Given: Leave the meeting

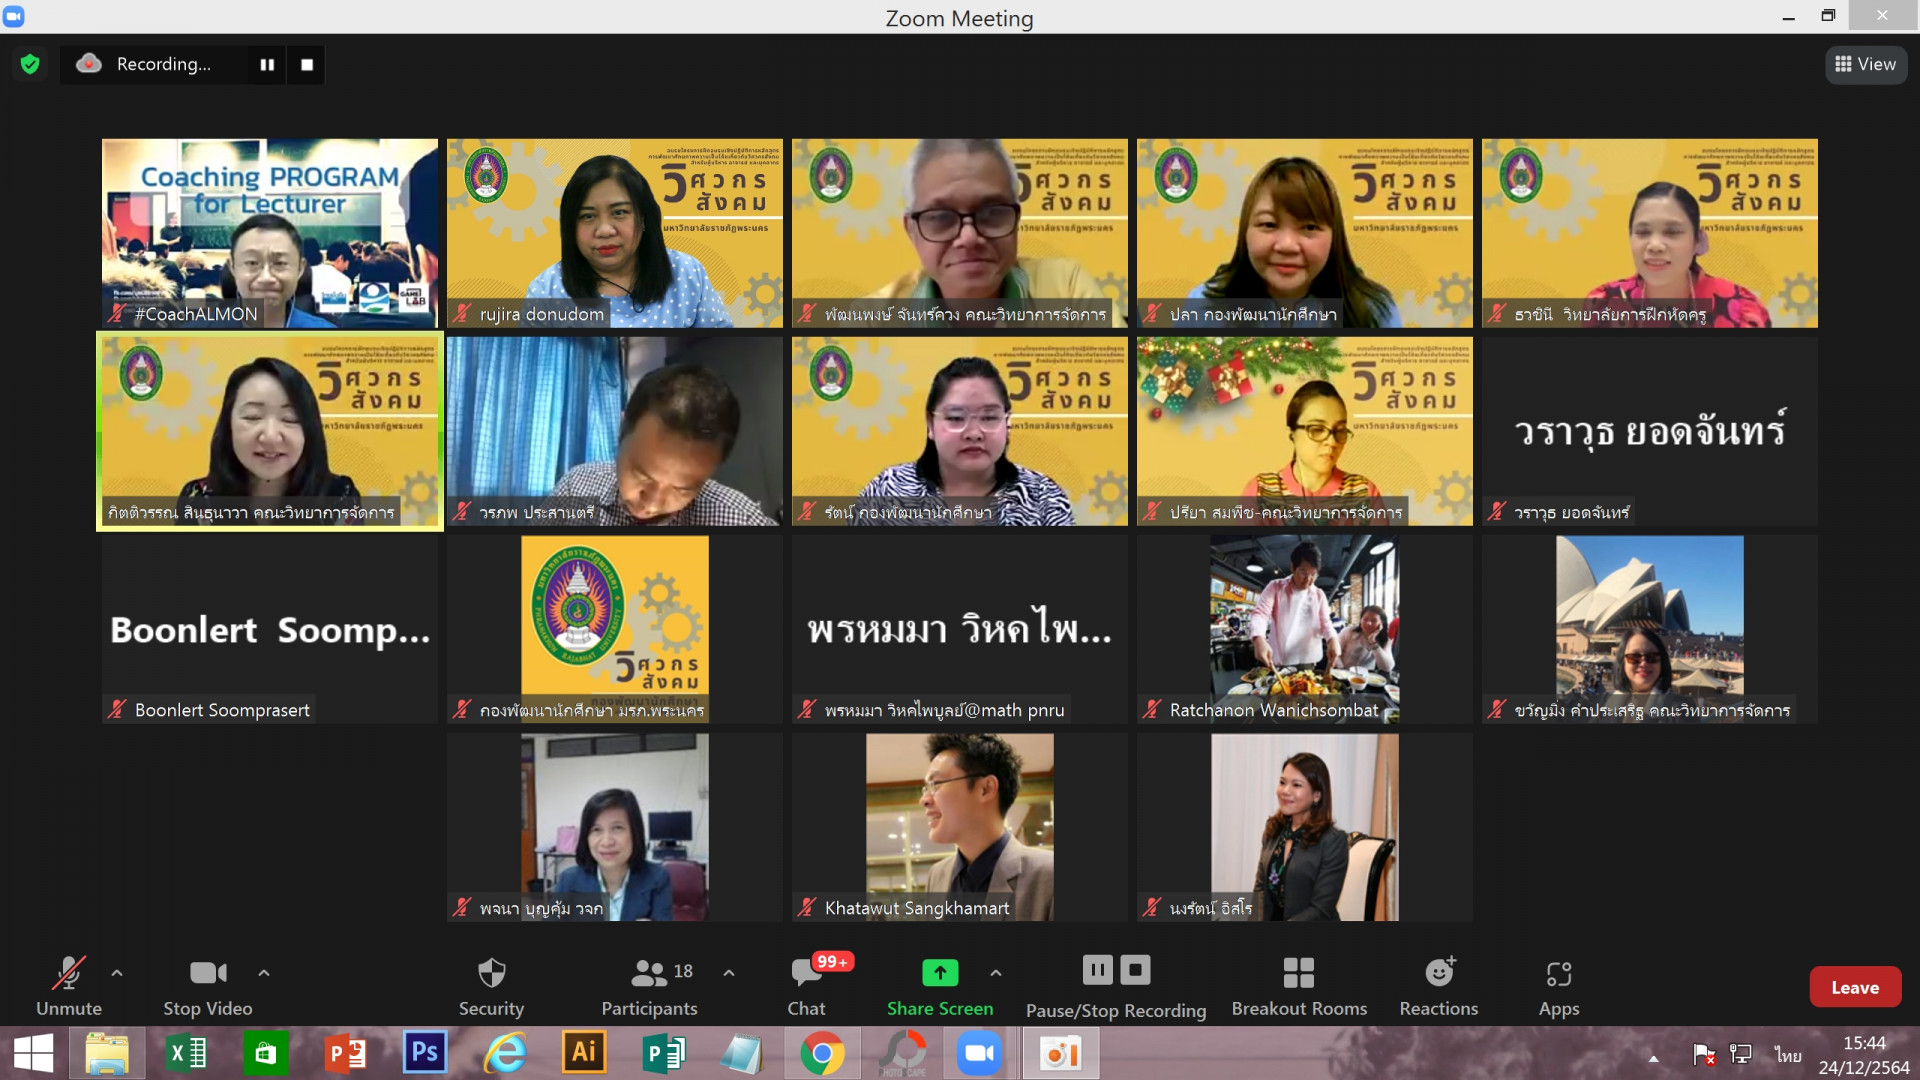Looking at the screenshot, I should (1855, 987).
